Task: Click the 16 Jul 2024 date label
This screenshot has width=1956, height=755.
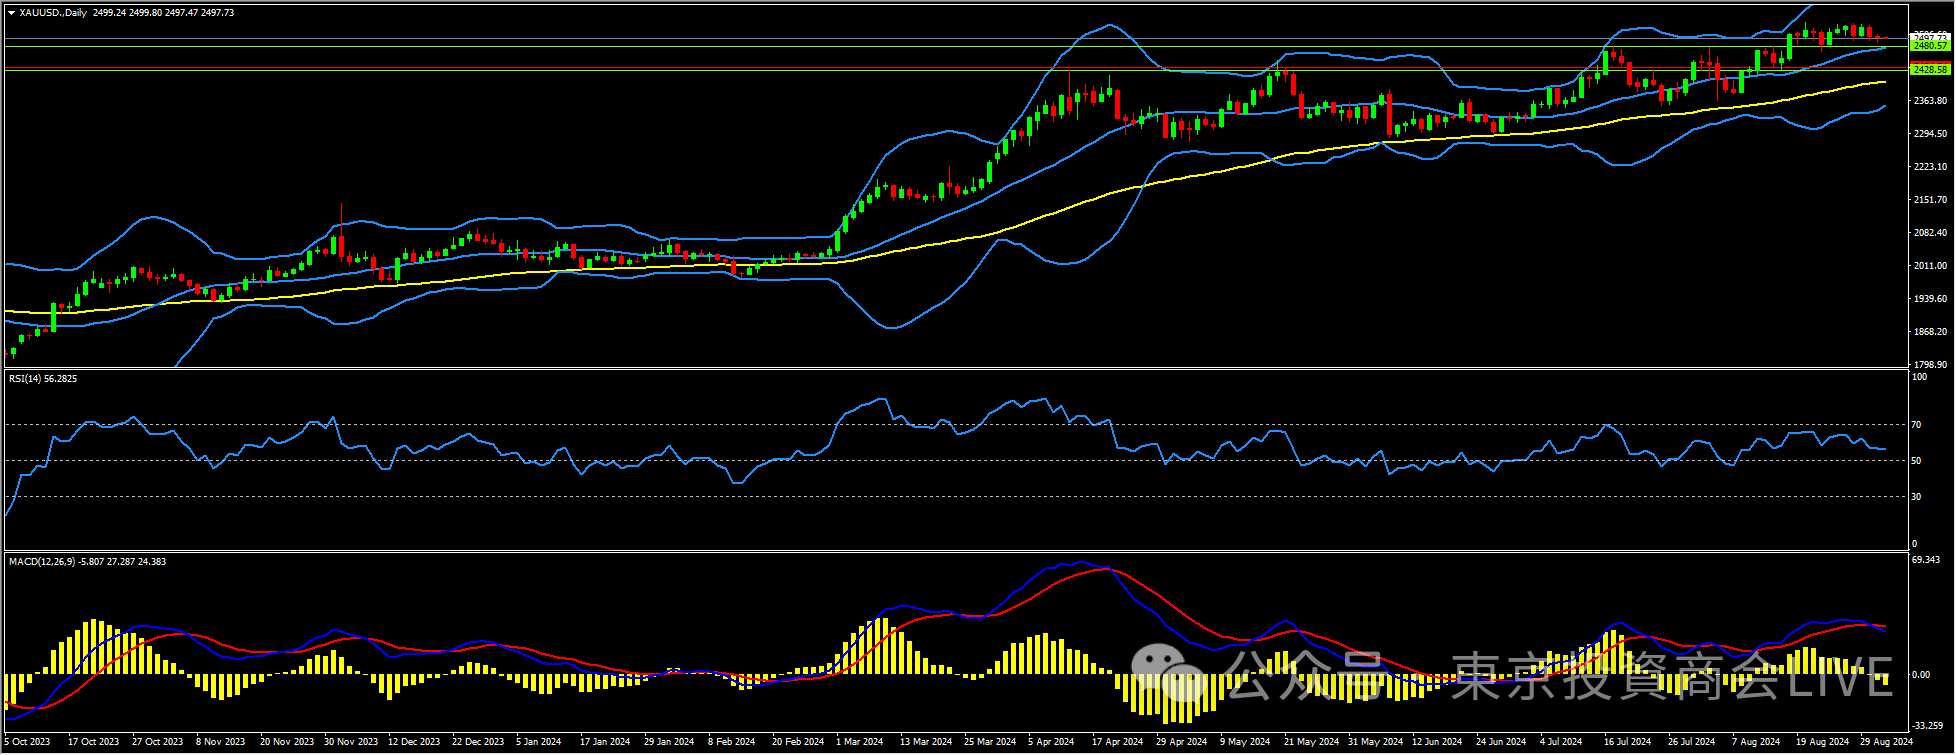Action: (1627, 742)
